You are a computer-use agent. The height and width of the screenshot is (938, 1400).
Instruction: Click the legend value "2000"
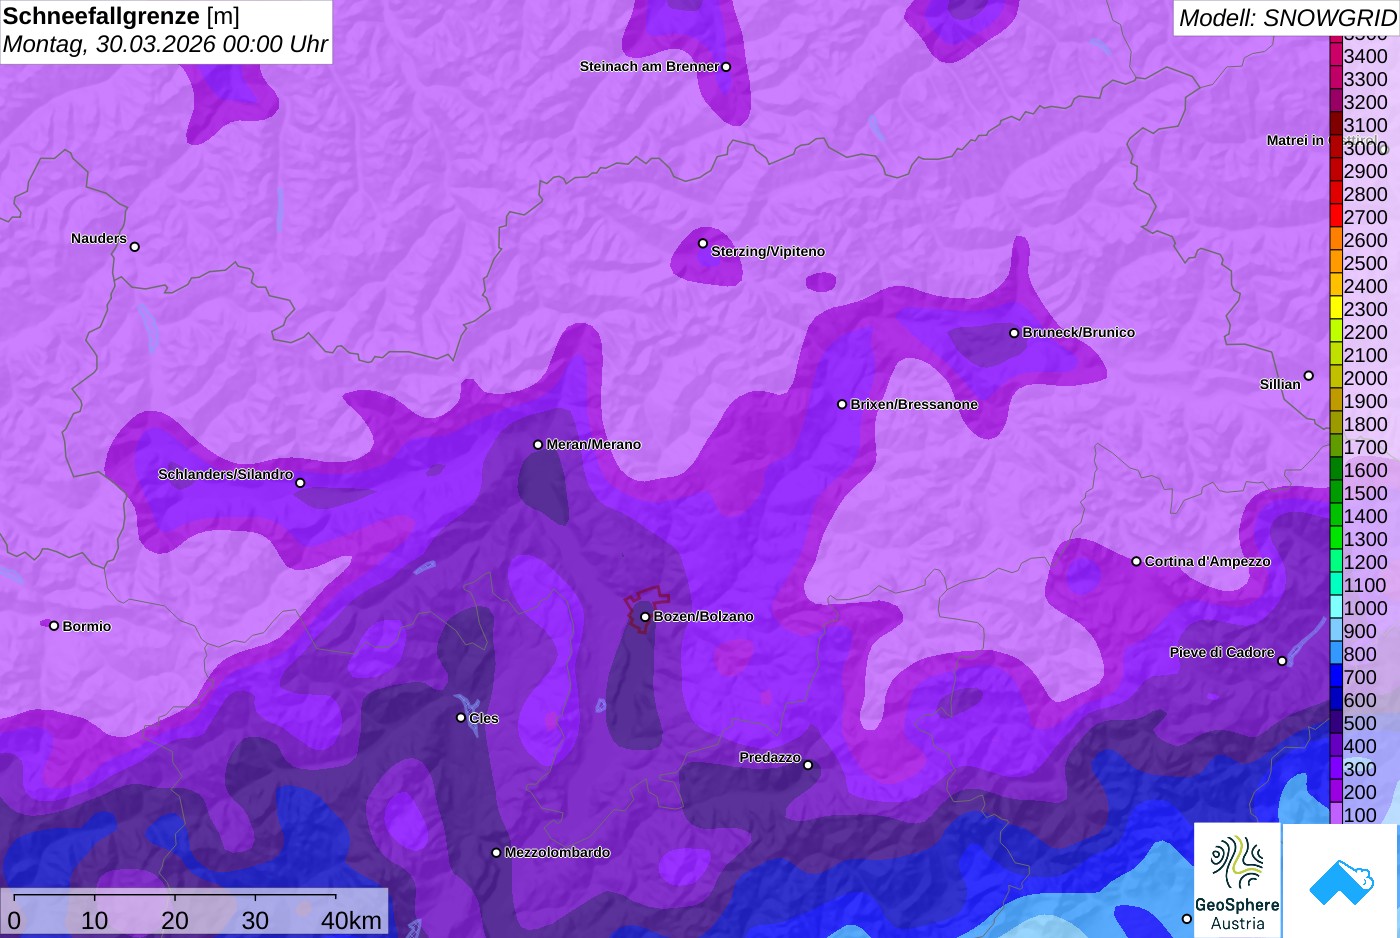click(x=1366, y=378)
